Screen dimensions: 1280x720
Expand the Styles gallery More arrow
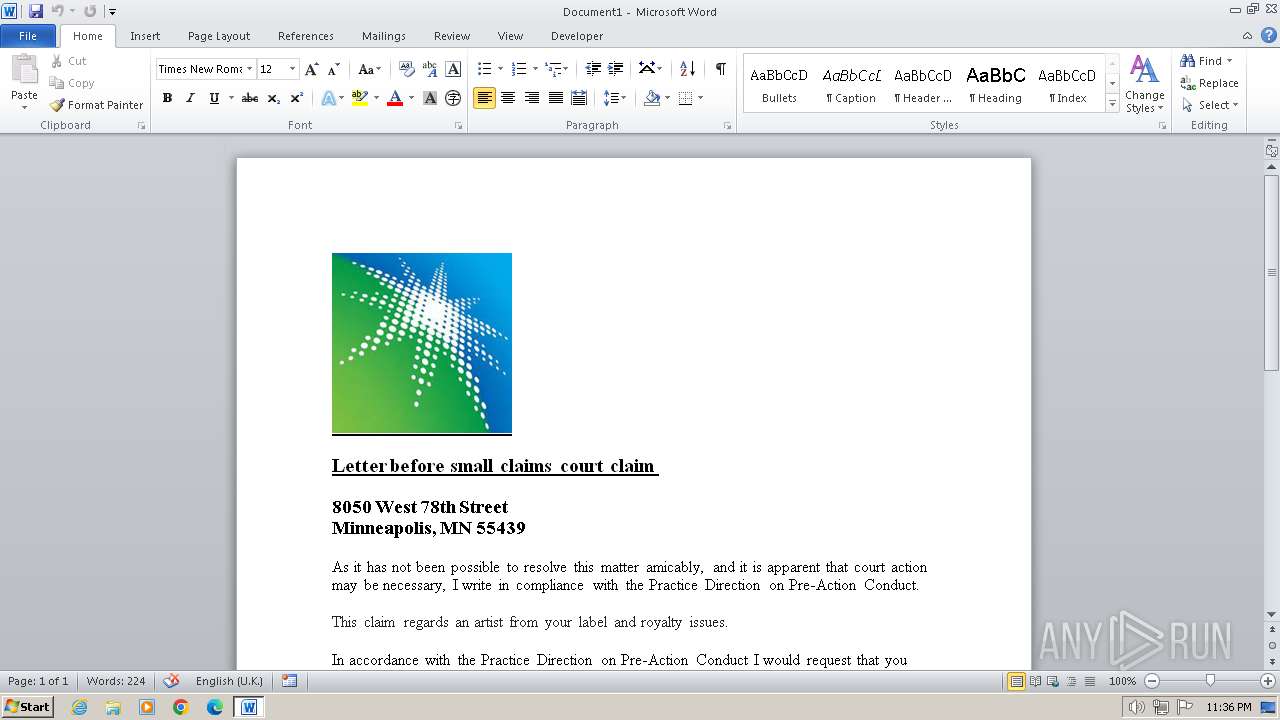[x=1112, y=103]
